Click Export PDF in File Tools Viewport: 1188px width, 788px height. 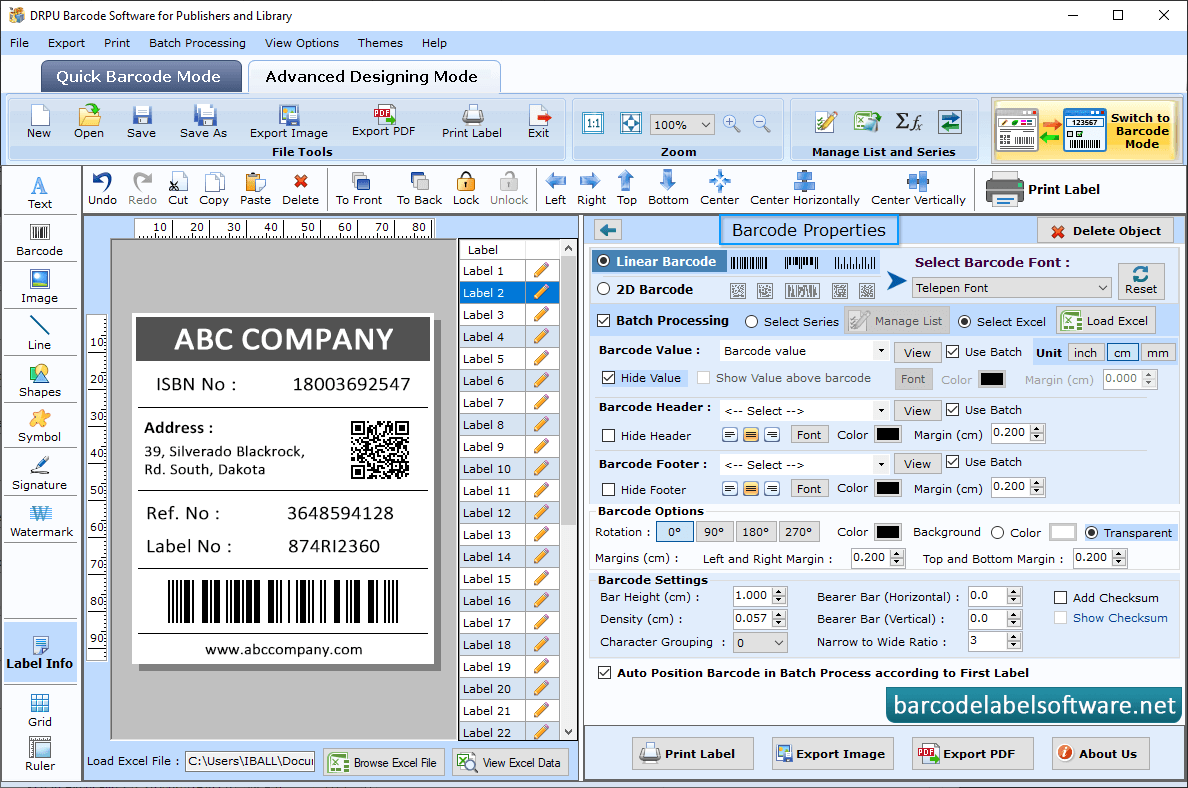click(383, 121)
